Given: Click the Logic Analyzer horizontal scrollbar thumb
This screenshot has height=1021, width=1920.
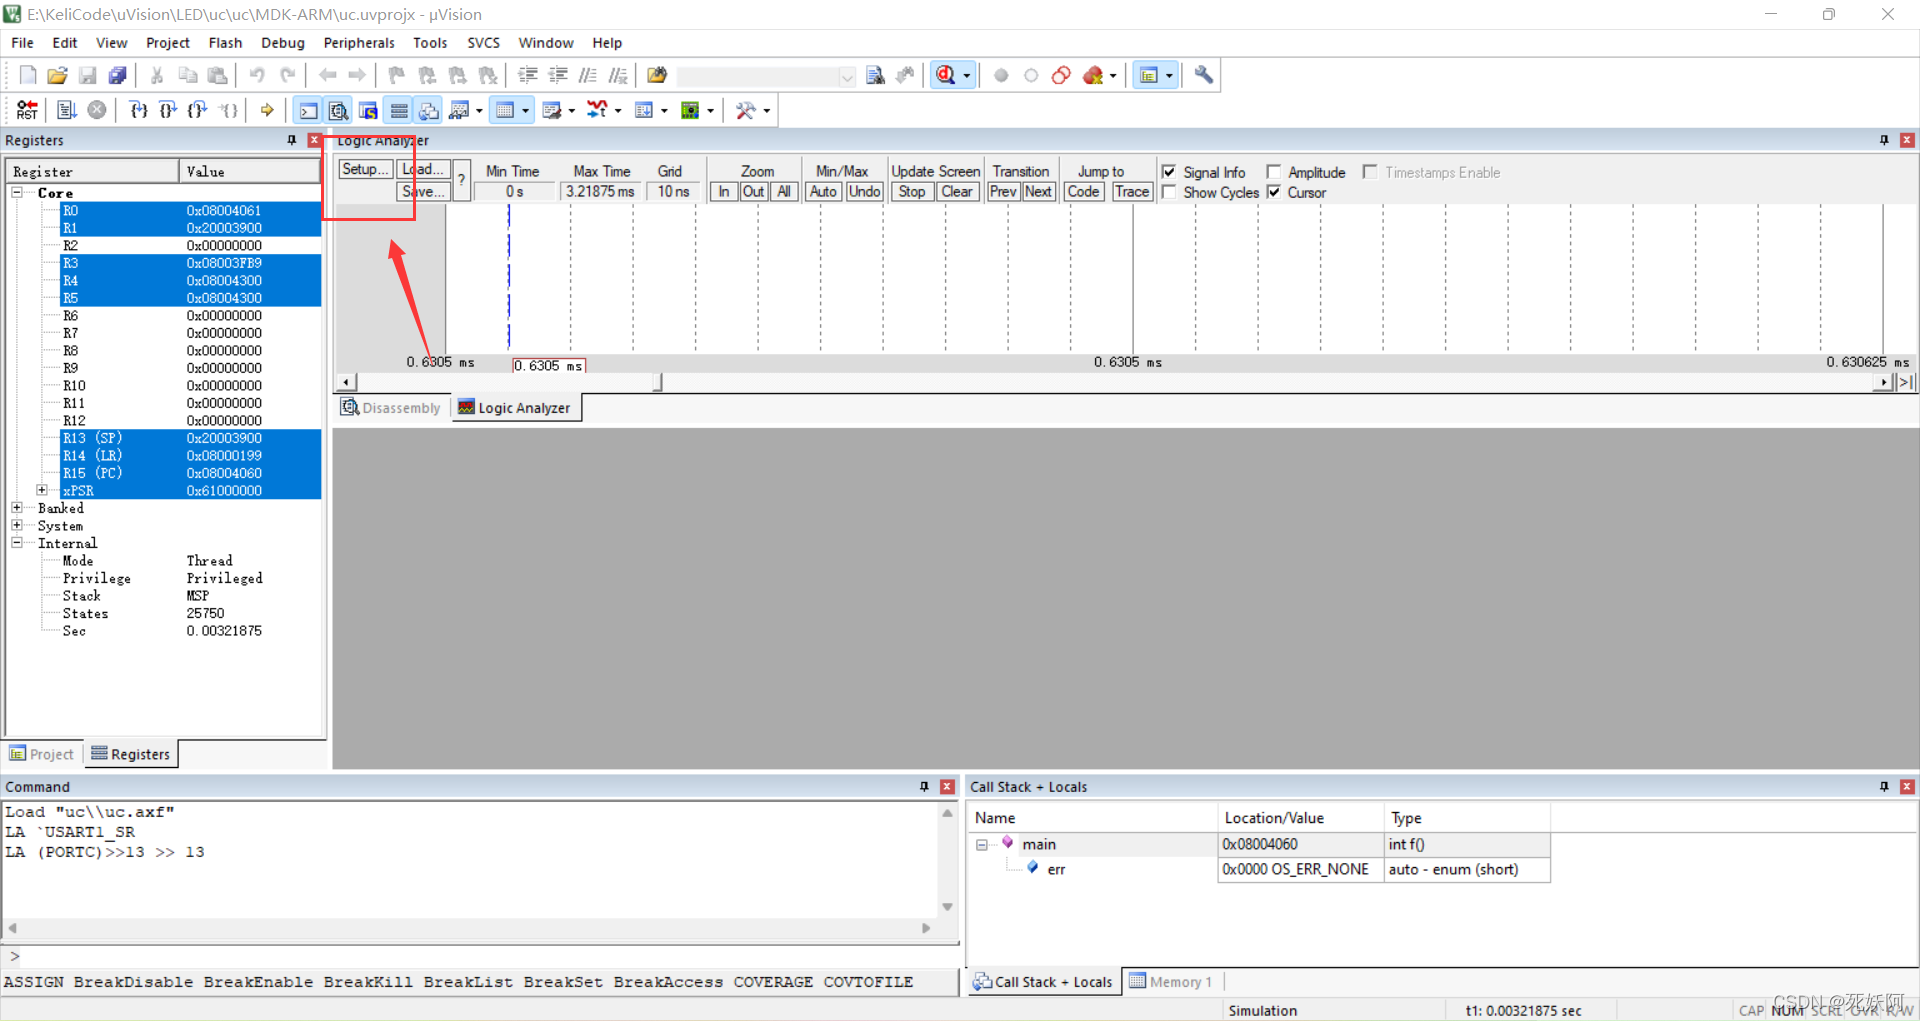Looking at the screenshot, I should 657,382.
